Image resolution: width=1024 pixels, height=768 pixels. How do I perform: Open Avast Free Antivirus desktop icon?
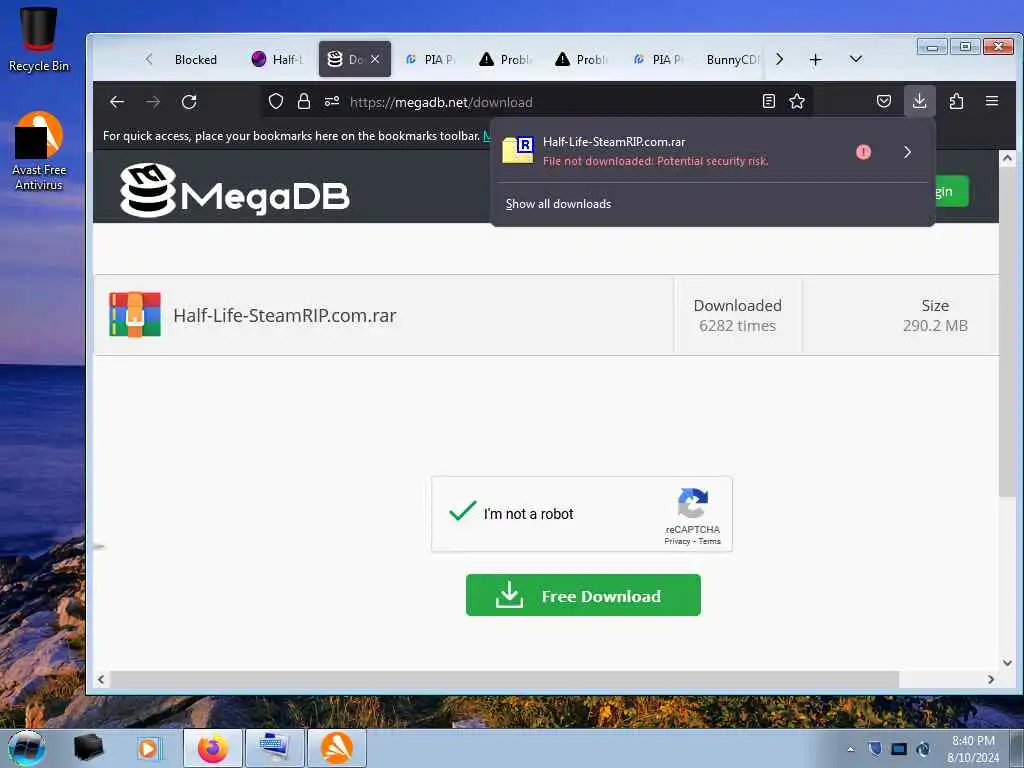point(39,150)
